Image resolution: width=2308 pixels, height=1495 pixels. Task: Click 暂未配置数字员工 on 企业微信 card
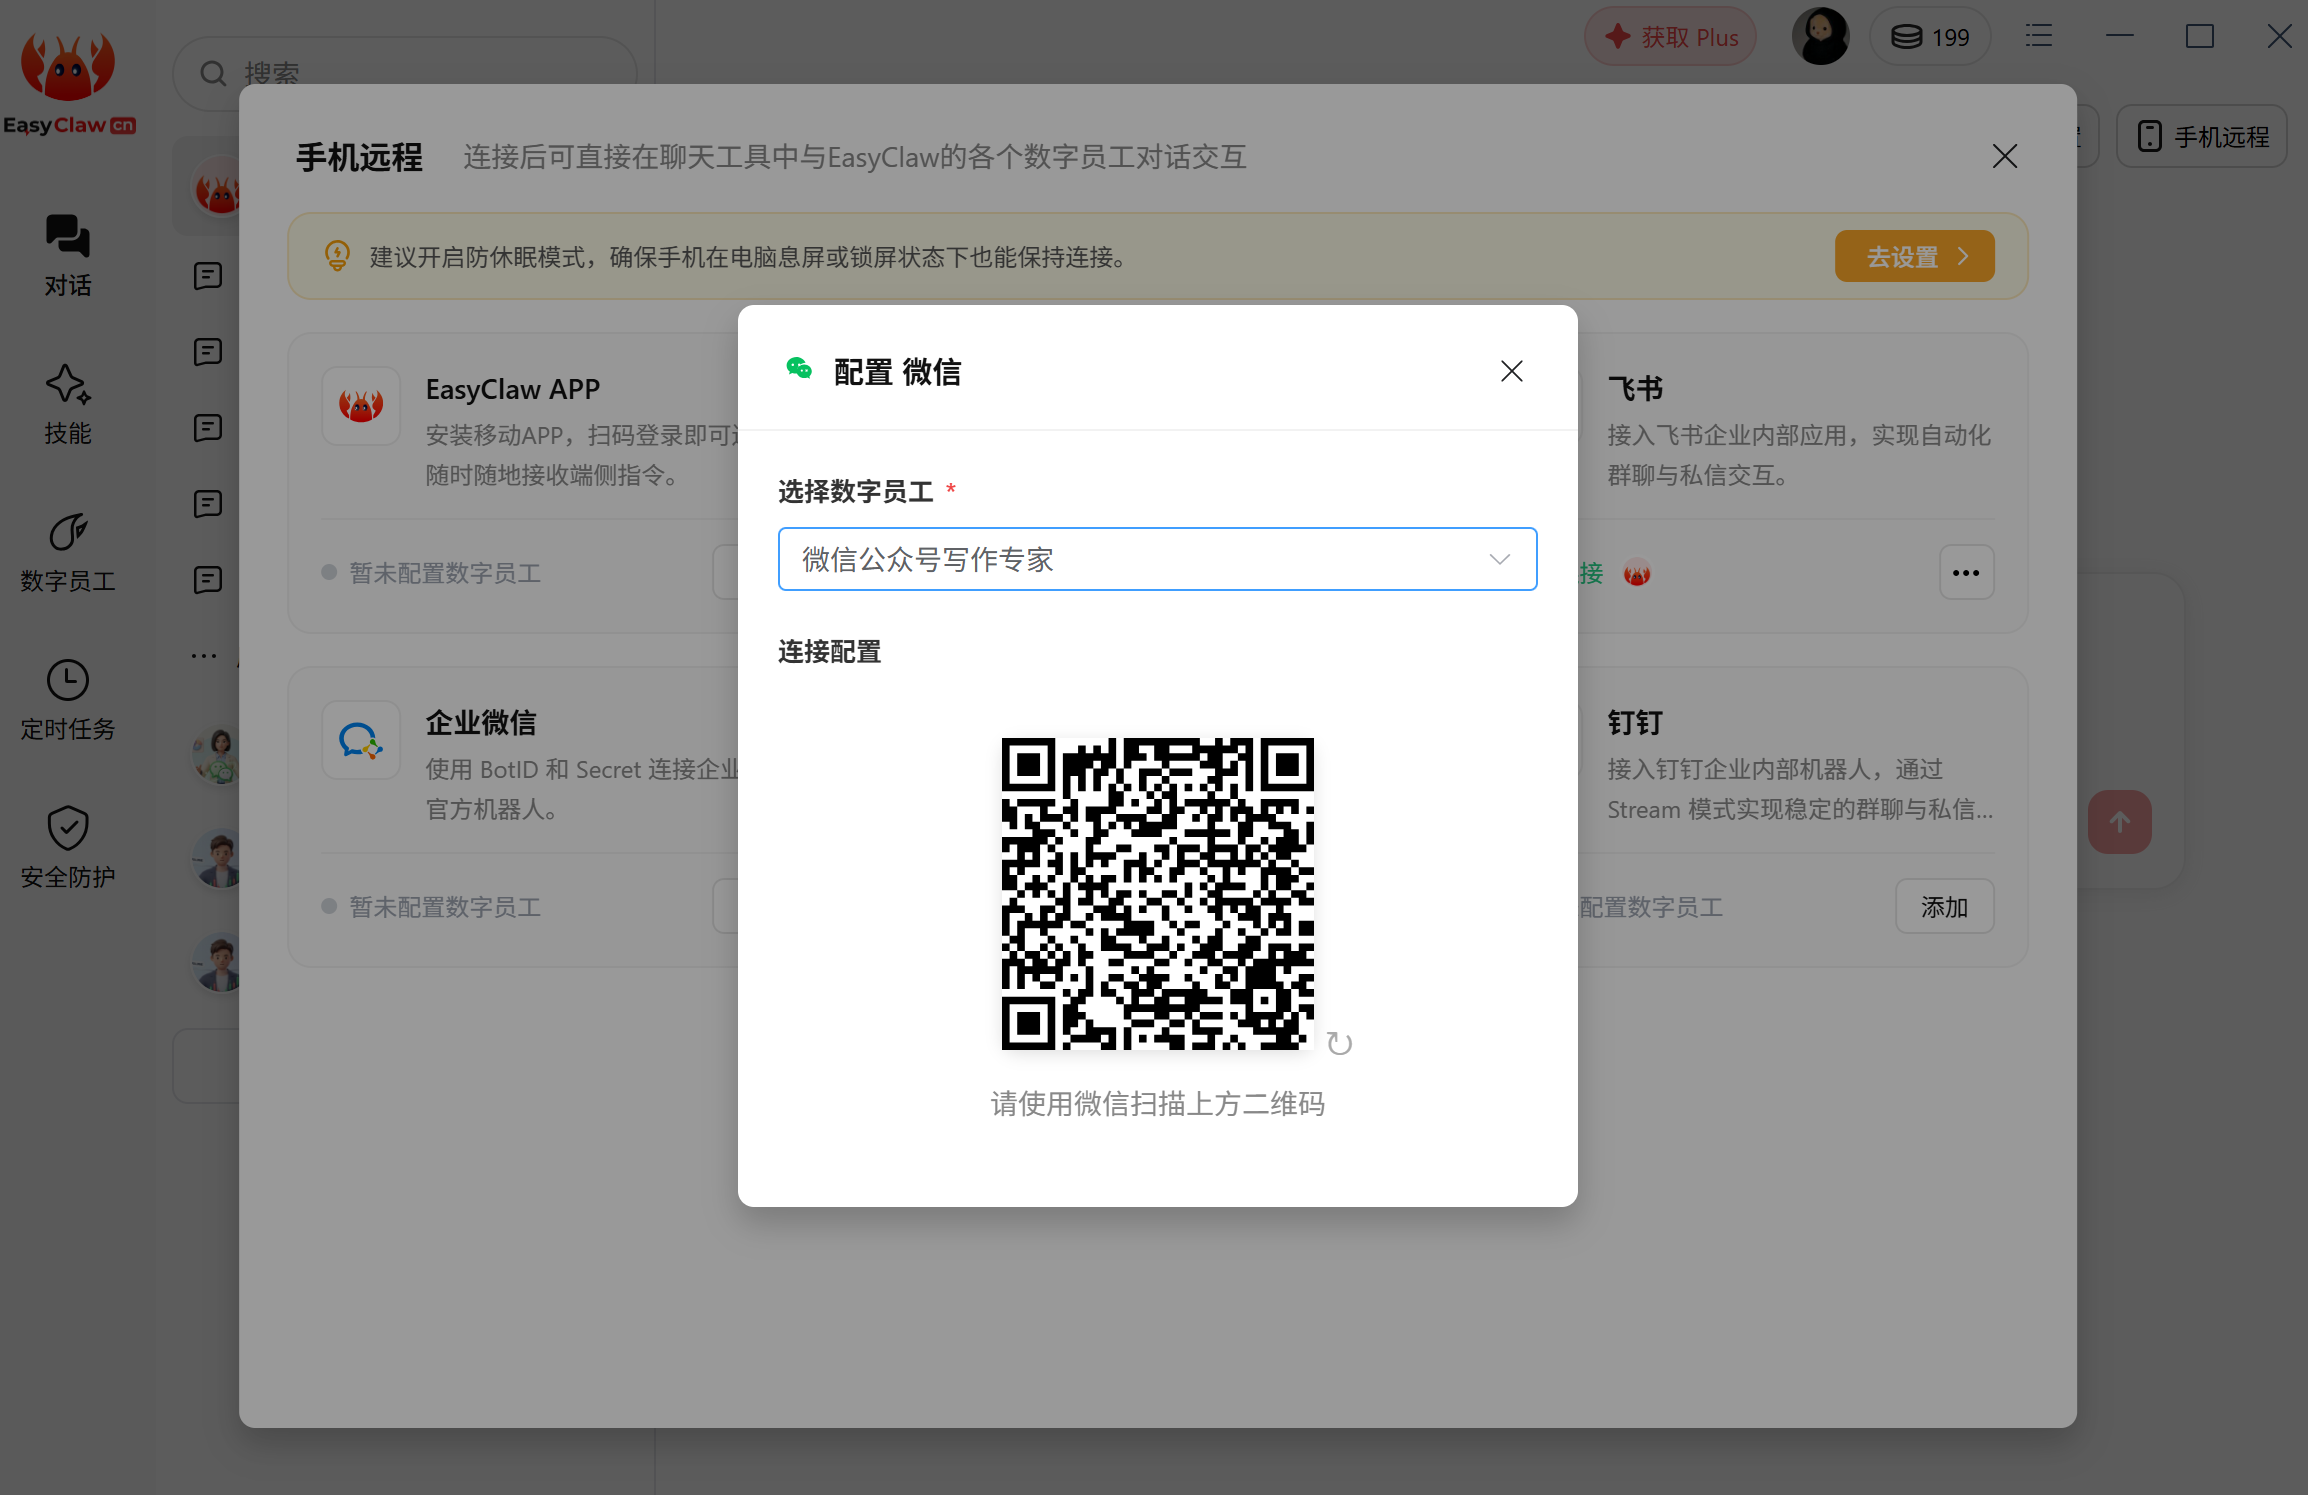coord(444,907)
